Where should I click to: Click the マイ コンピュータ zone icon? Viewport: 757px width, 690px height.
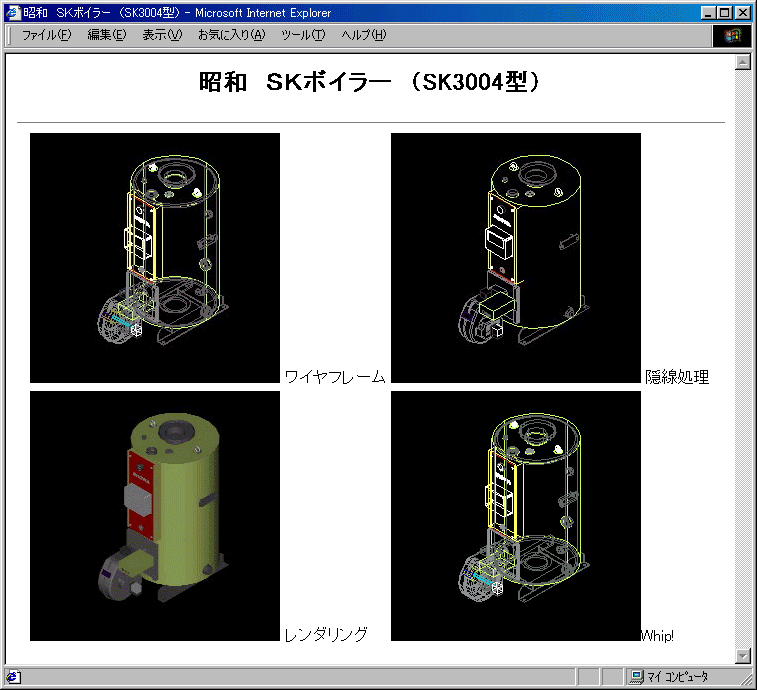click(637, 677)
